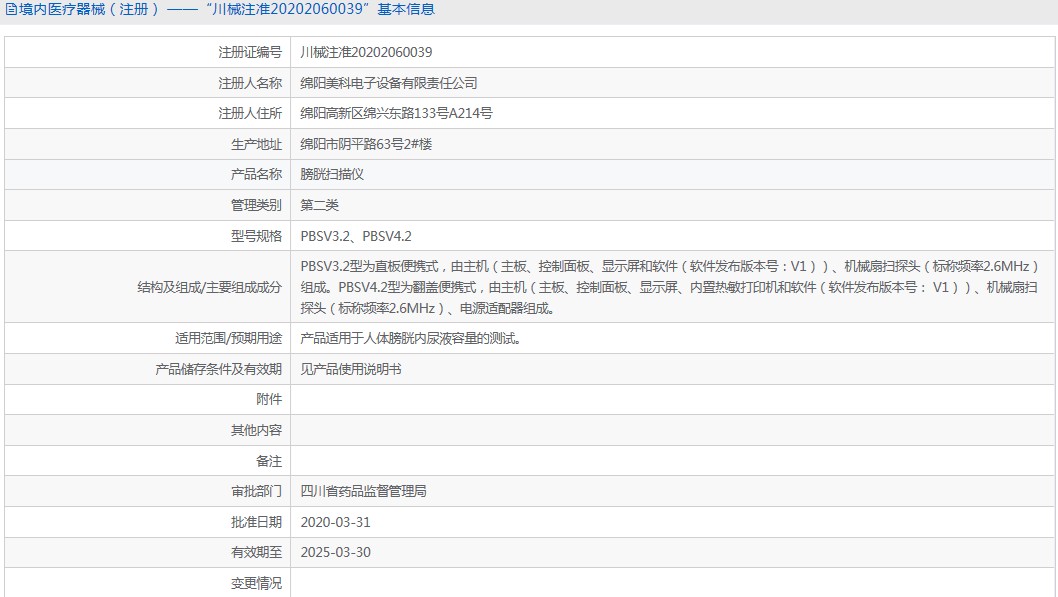Click the 产品储存条件及有效期 label

pos(219,370)
